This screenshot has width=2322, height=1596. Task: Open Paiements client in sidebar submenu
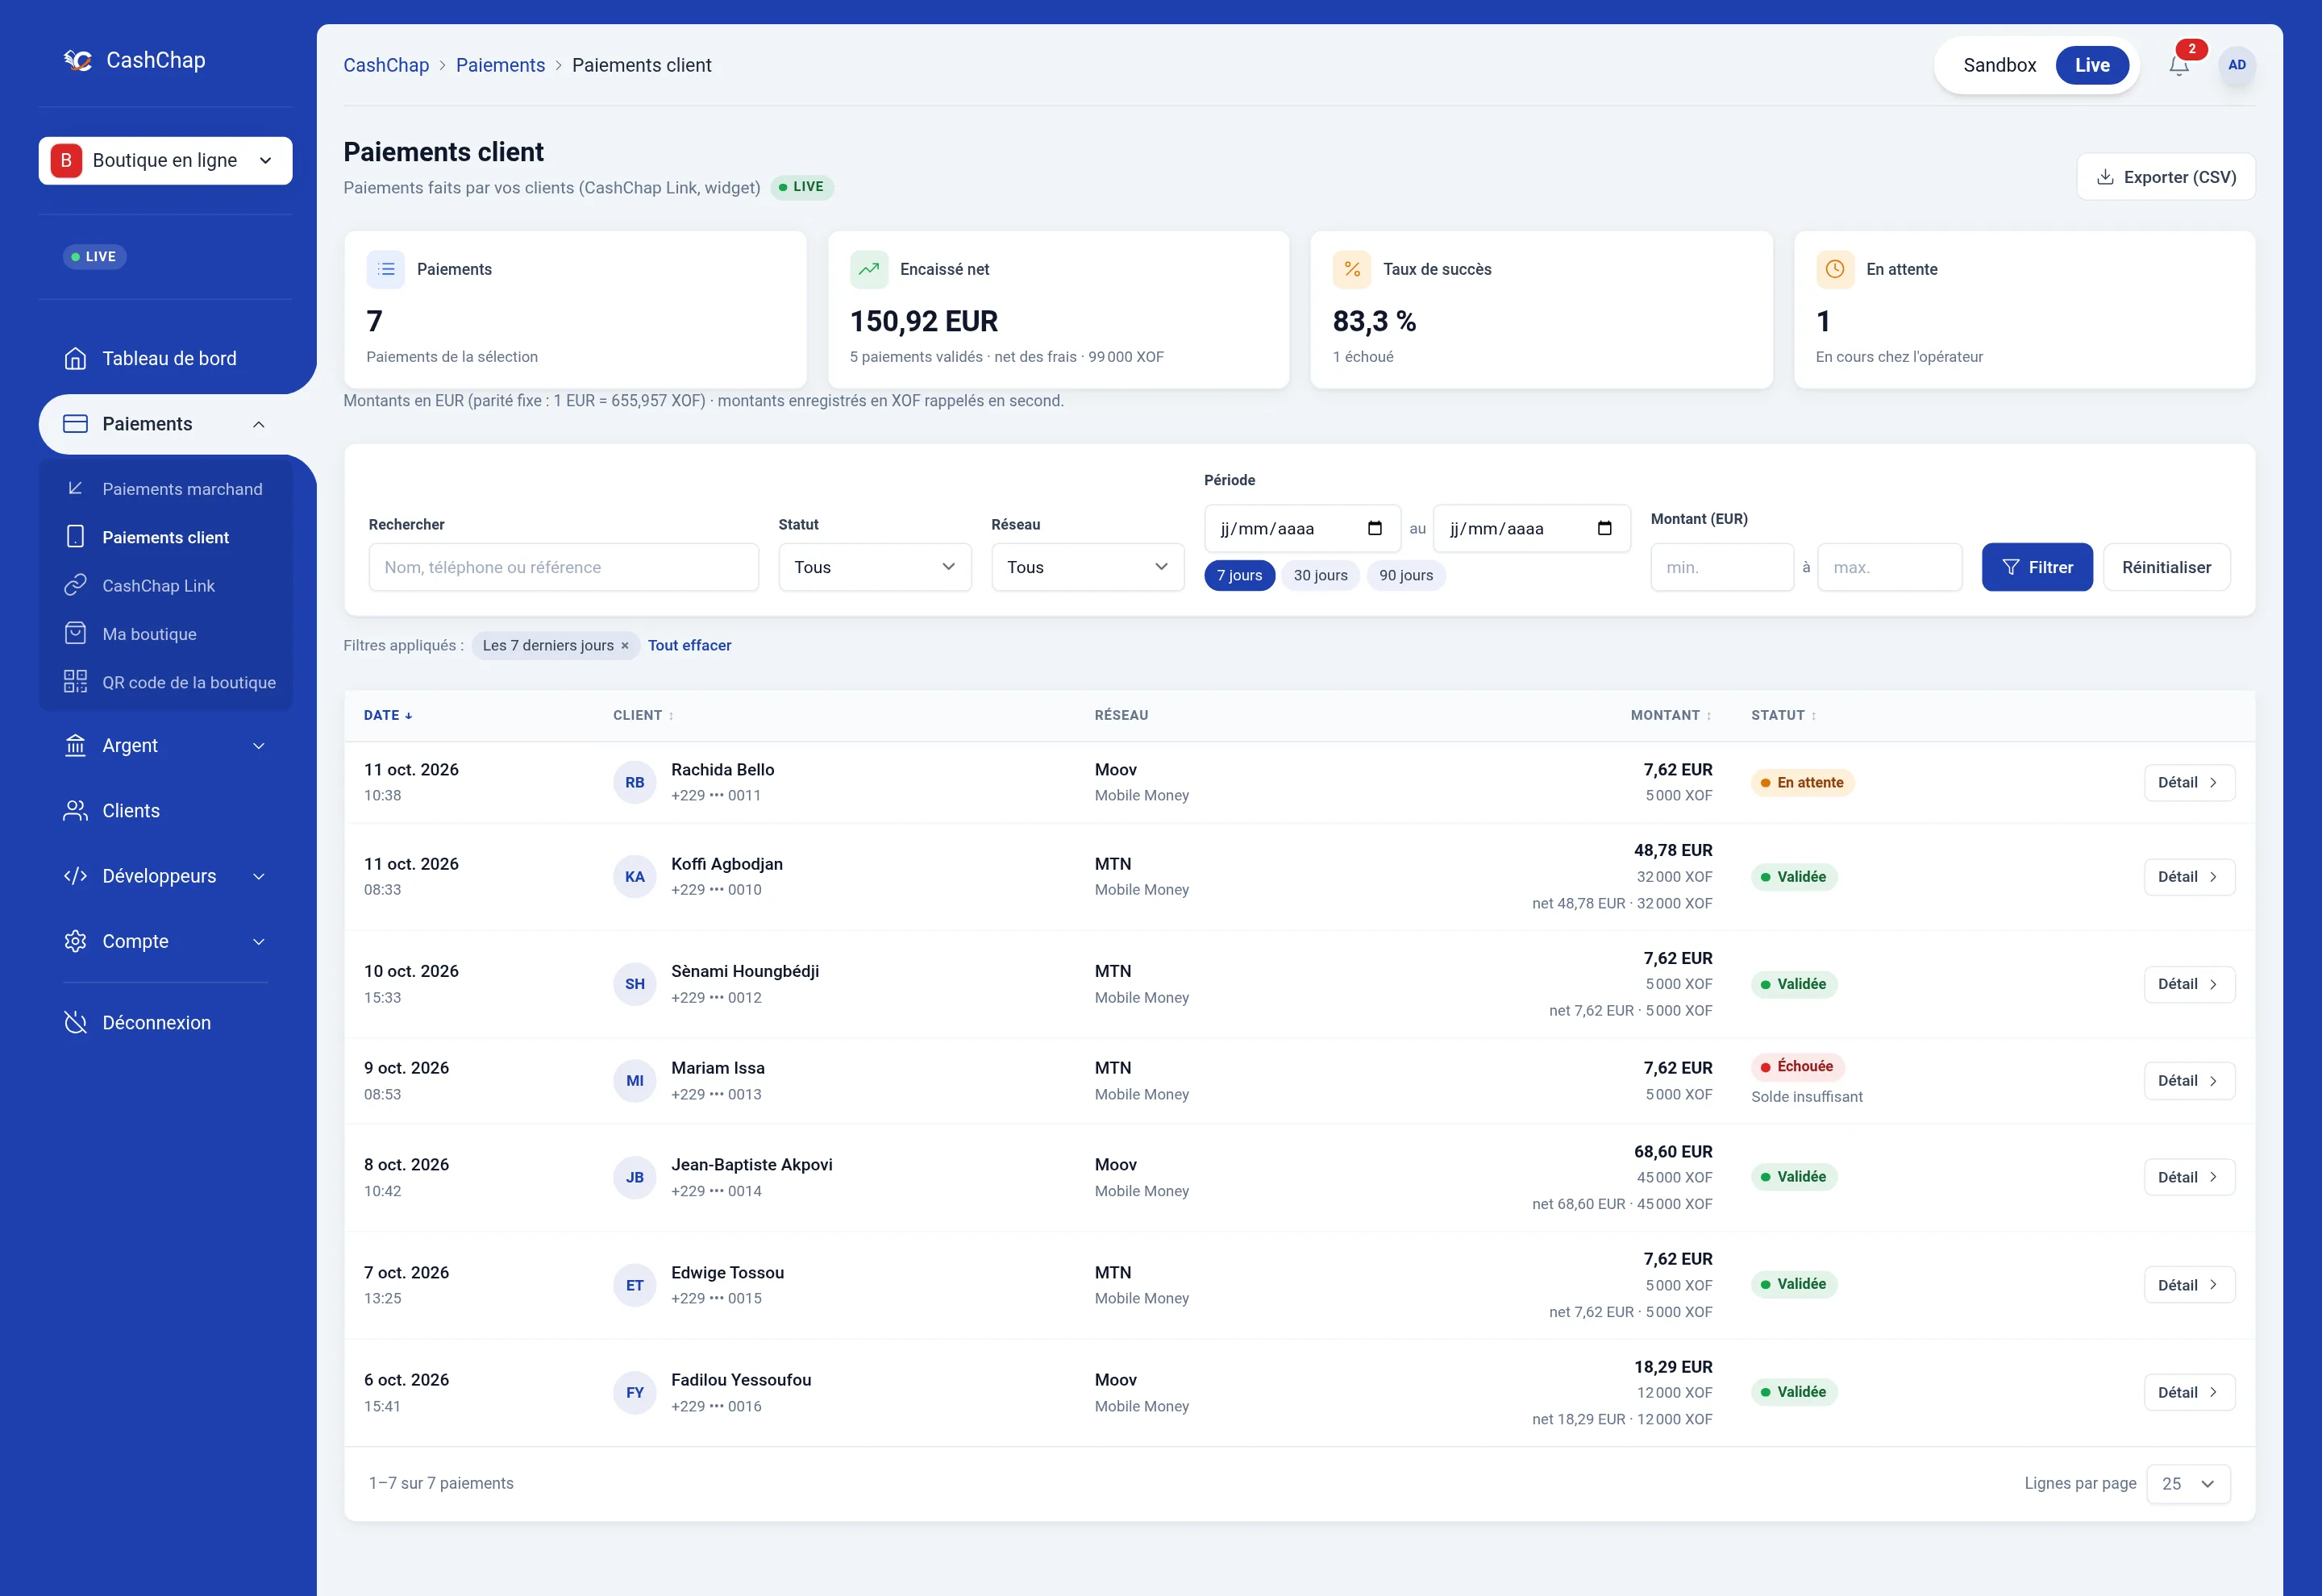[166, 537]
